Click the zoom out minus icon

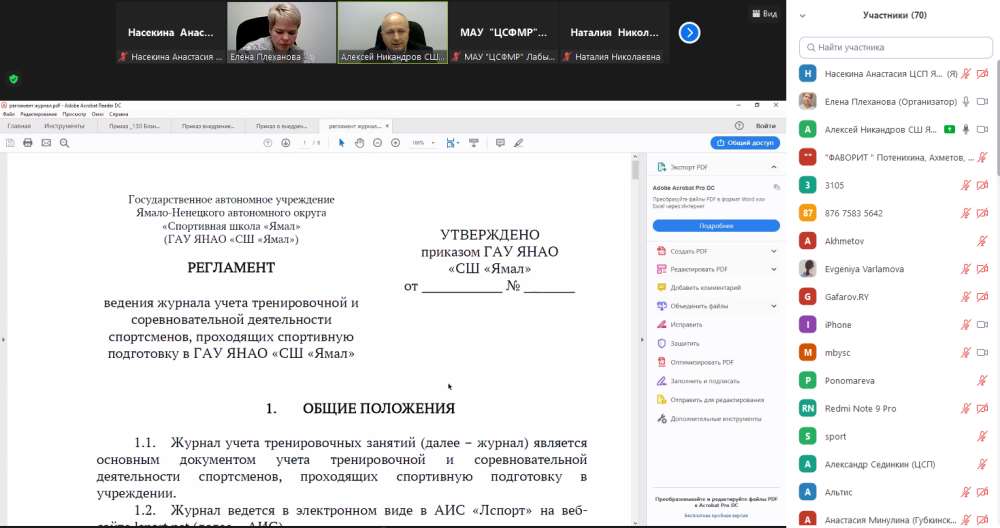tap(377, 143)
